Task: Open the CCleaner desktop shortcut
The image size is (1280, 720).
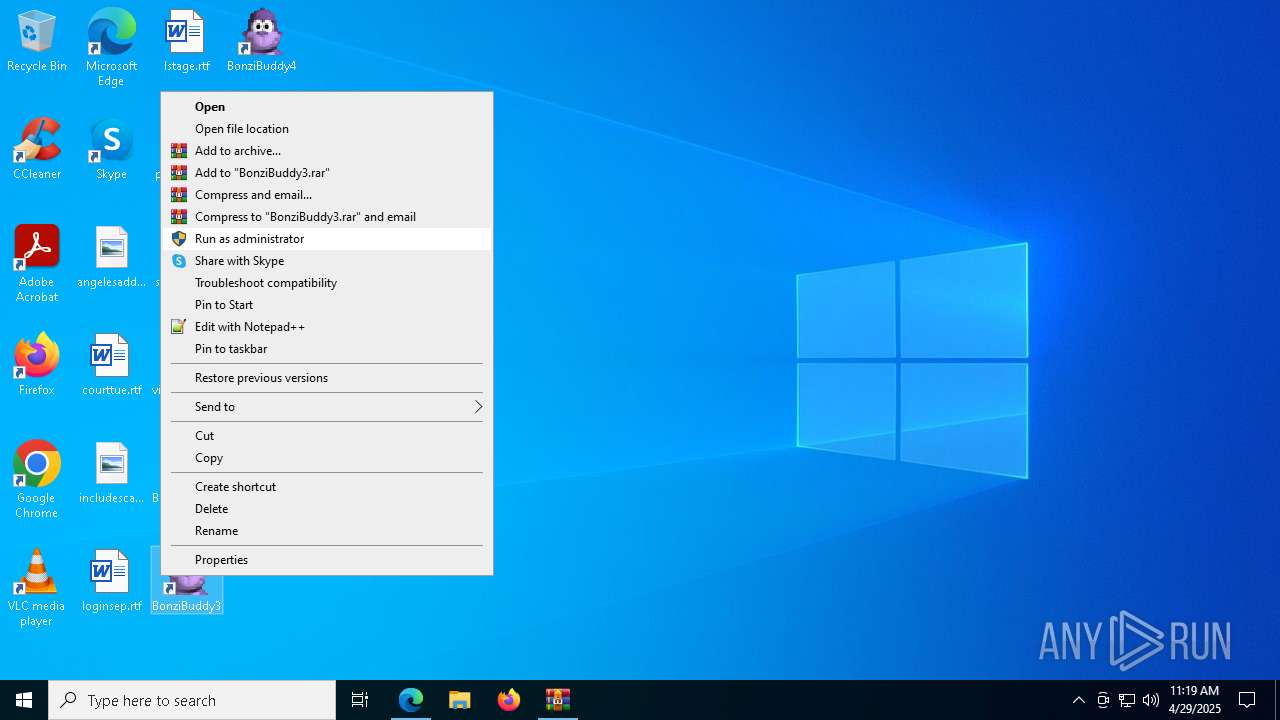Action: 37,150
